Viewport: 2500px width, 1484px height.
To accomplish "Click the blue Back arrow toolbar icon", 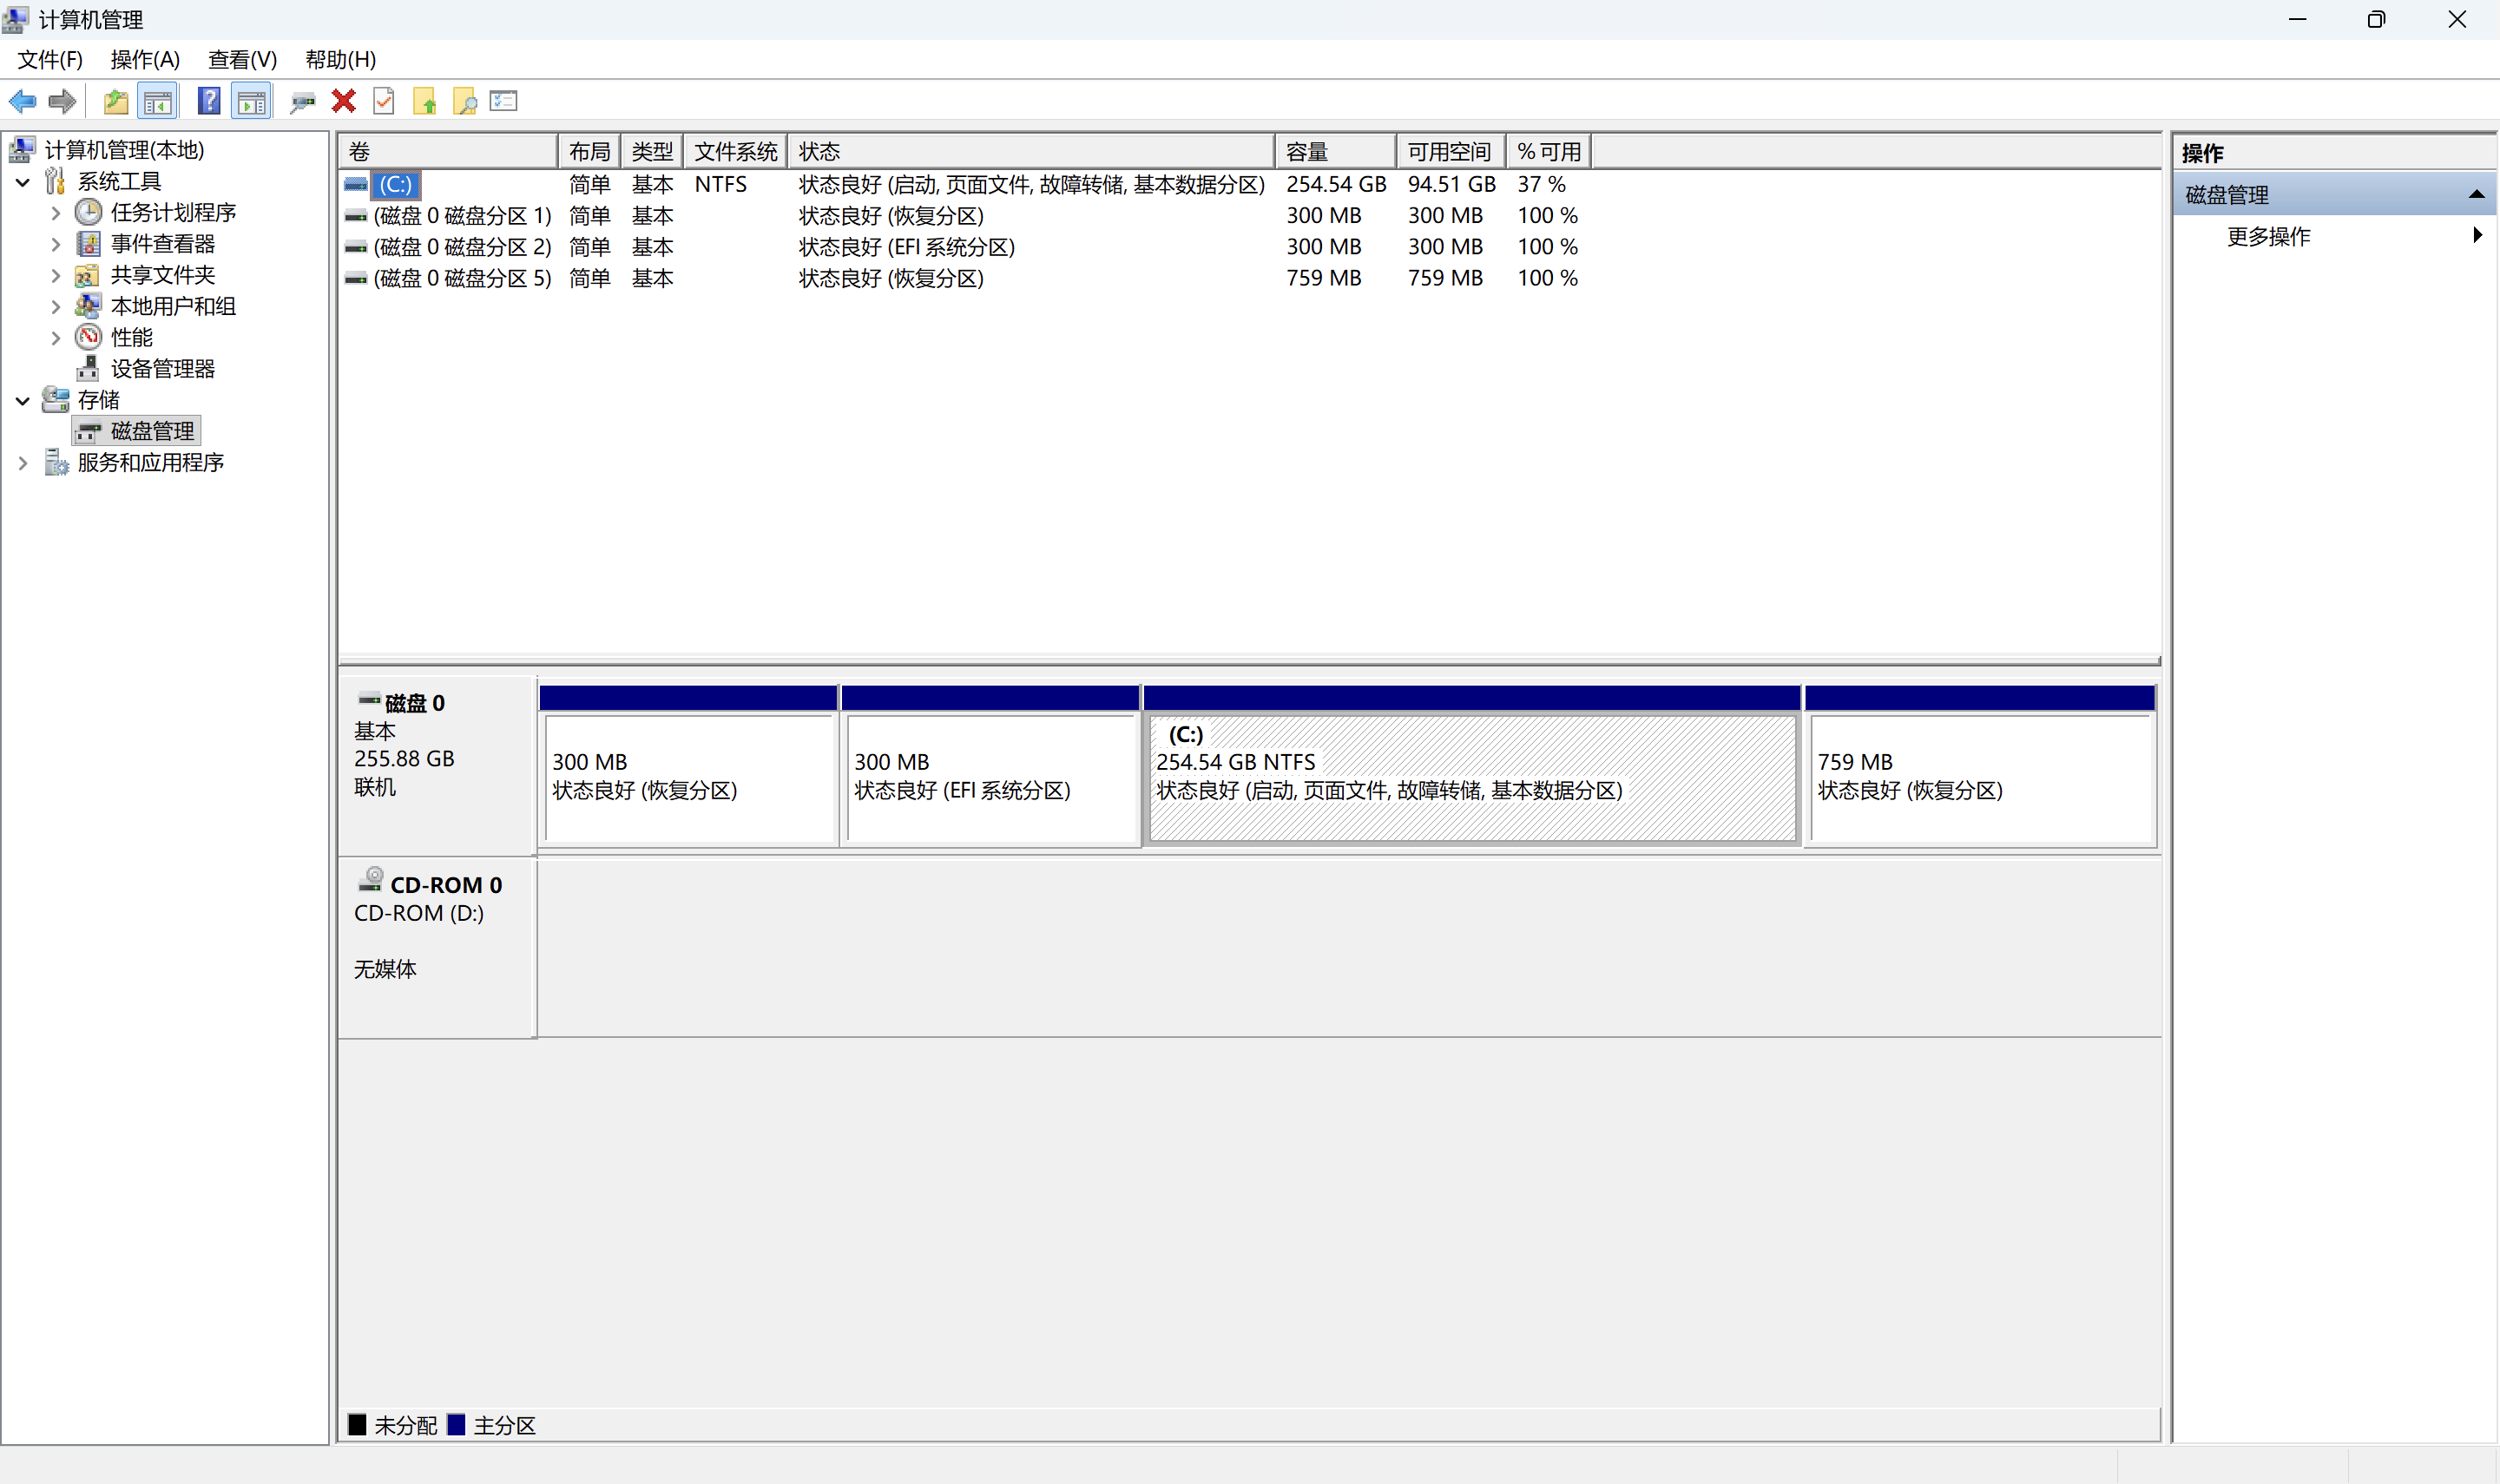I will (x=22, y=101).
